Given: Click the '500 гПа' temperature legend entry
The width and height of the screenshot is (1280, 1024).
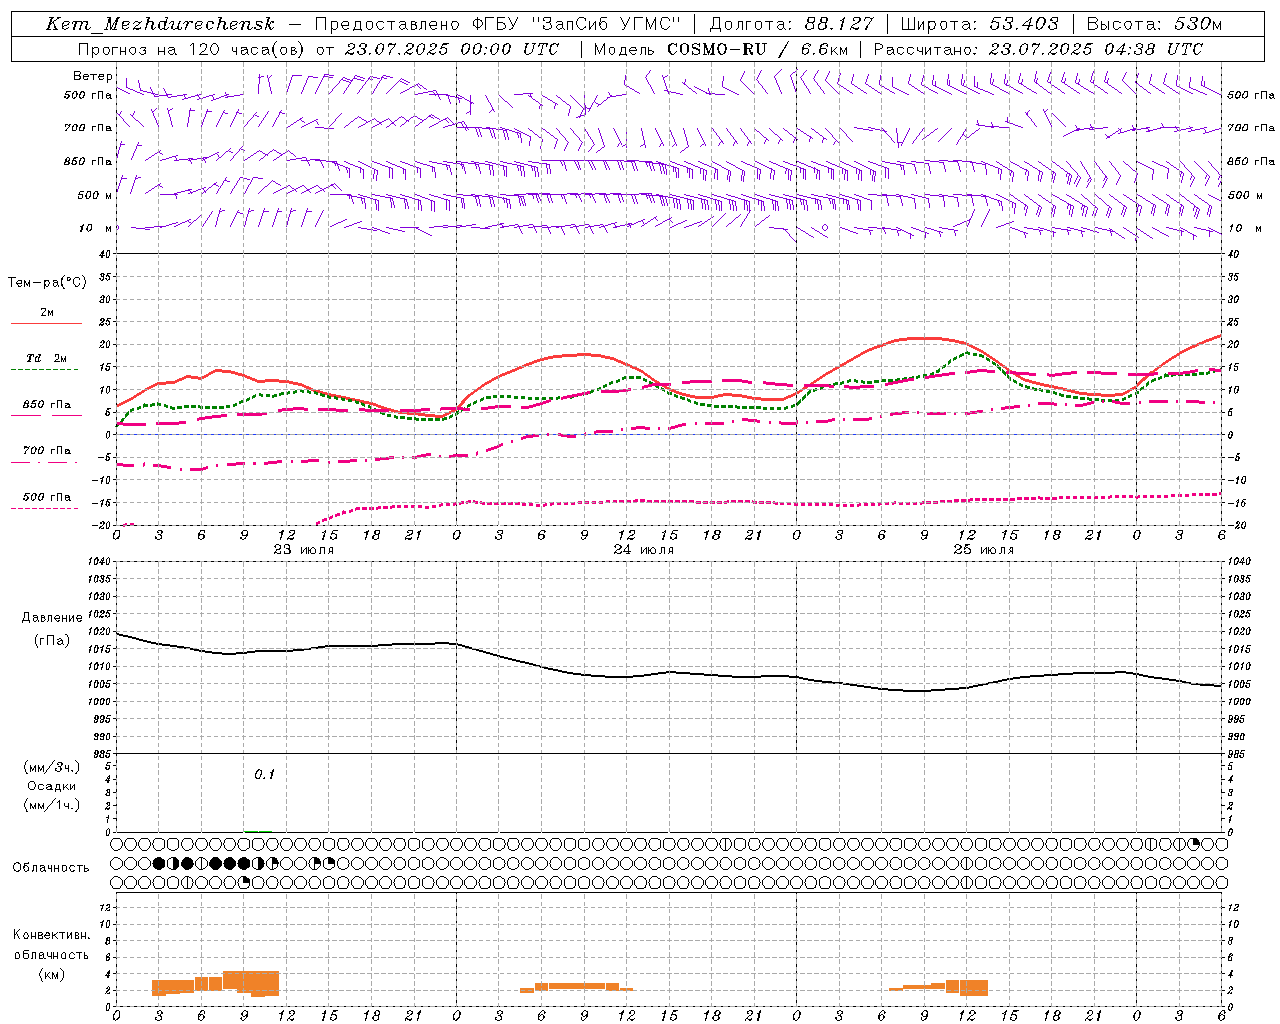Looking at the screenshot, I should pyautogui.click(x=46, y=497).
